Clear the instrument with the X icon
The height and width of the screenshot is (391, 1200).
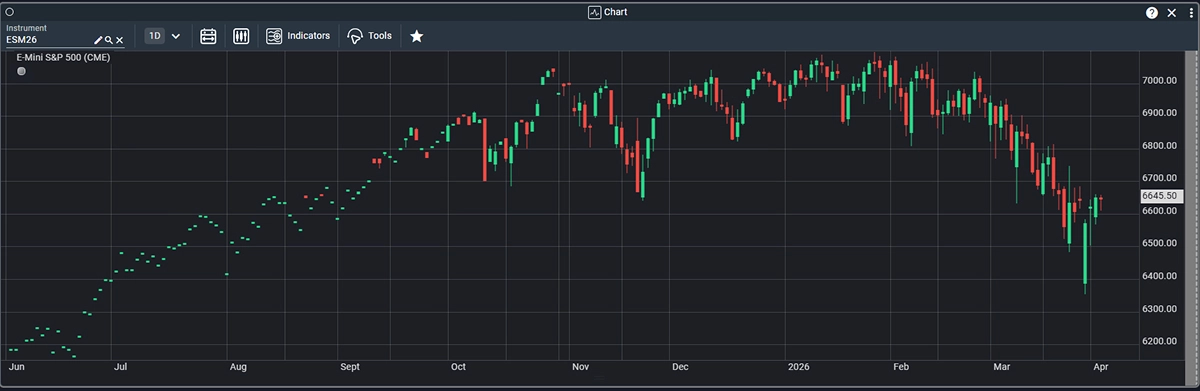tap(119, 40)
